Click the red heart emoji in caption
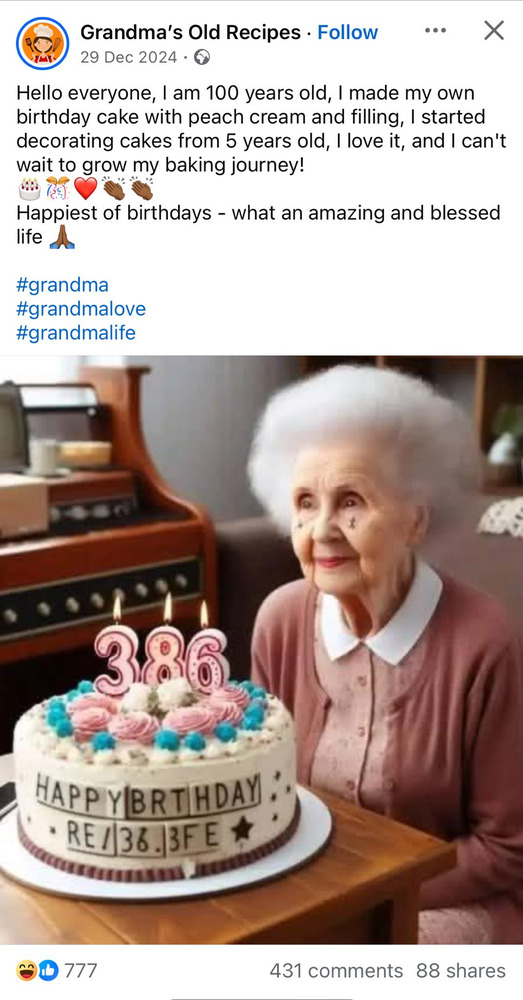This screenshot has width=523, height=1000. point(85,189)
